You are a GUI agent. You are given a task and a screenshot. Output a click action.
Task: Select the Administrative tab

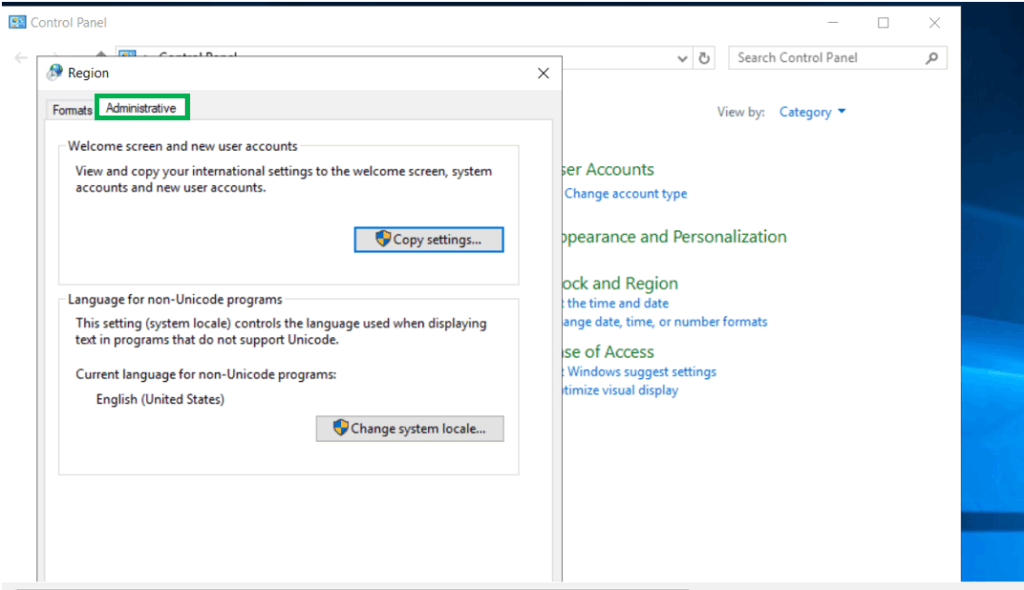point(141,108)
